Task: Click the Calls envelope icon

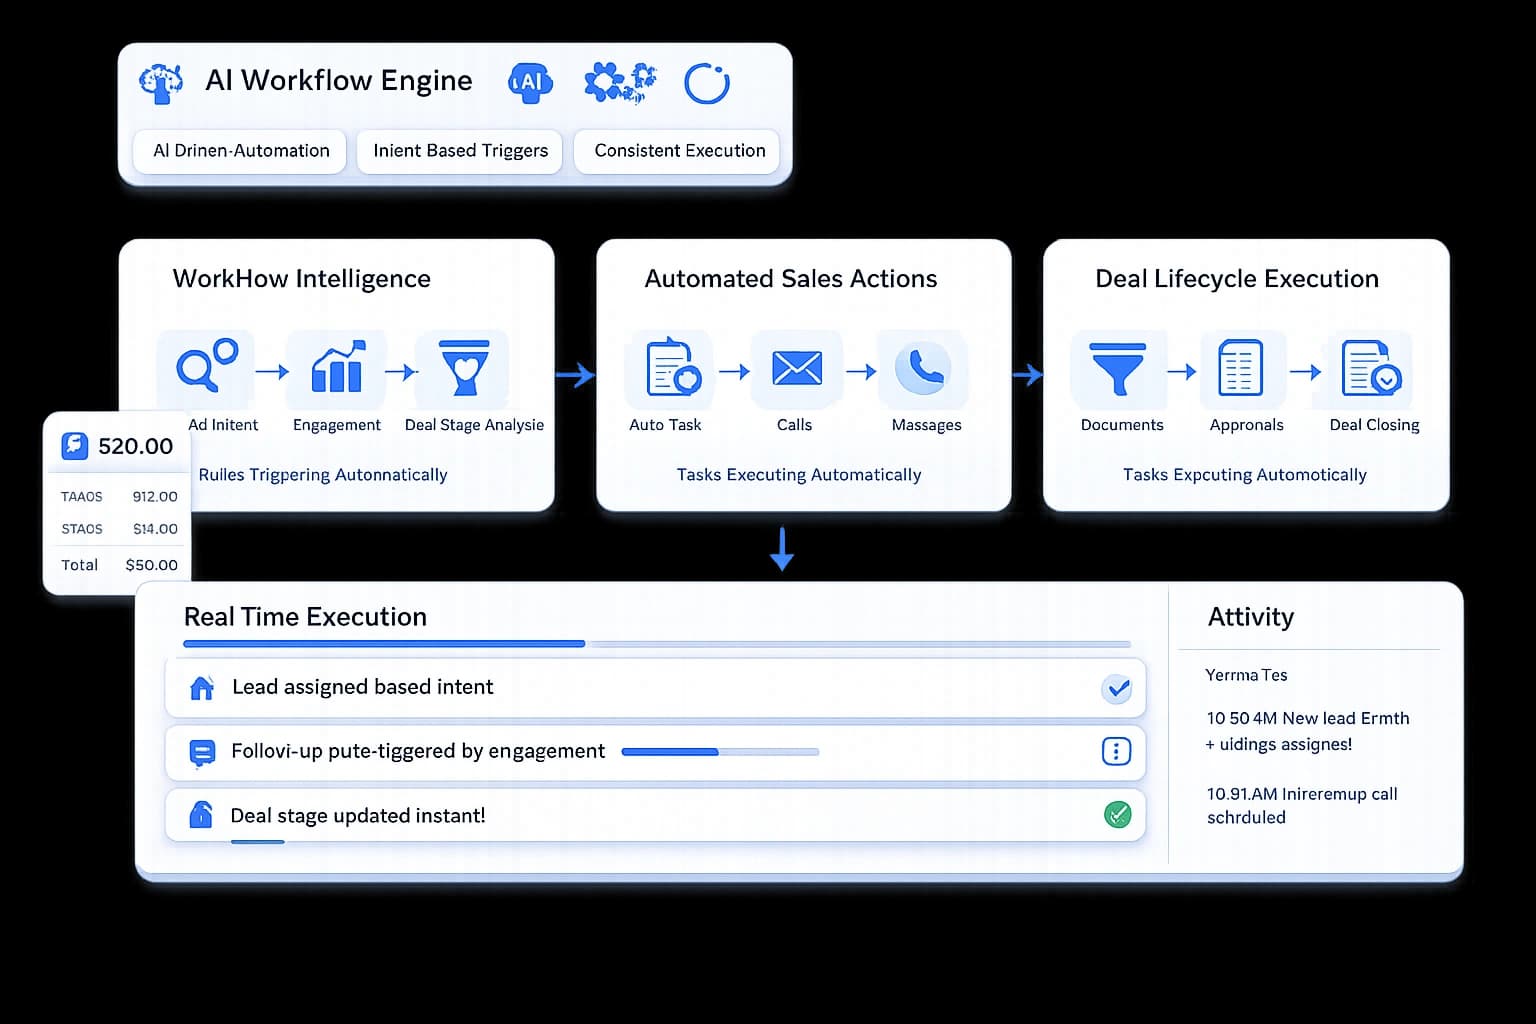Action: [x=797, y=369]
